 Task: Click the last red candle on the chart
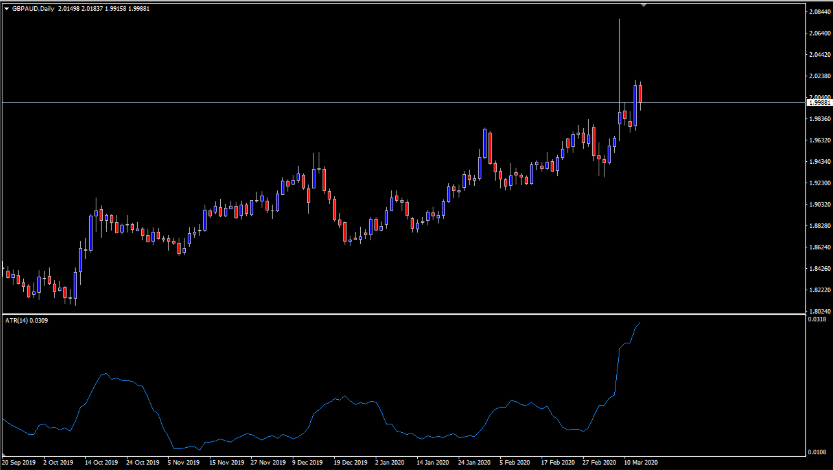pos(640,95)
